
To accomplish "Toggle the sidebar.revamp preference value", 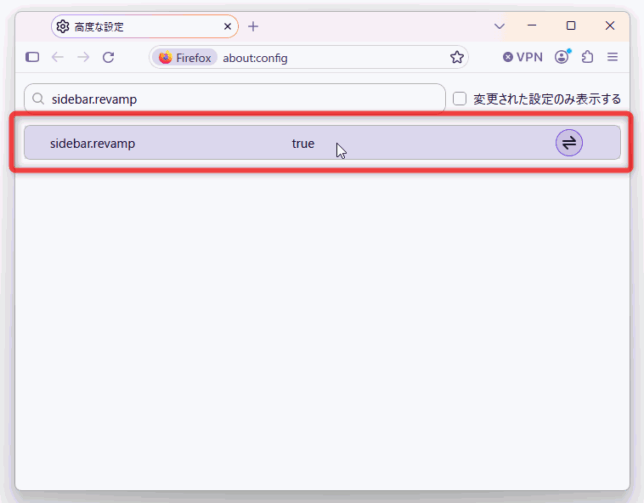I will (x=569, y=143).
